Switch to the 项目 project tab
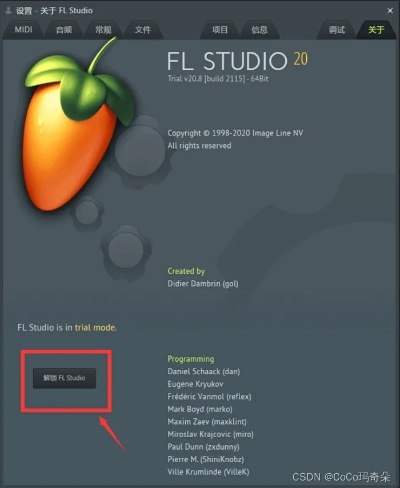This screenshot has height=488, width=400. click(x=220, y=30)
